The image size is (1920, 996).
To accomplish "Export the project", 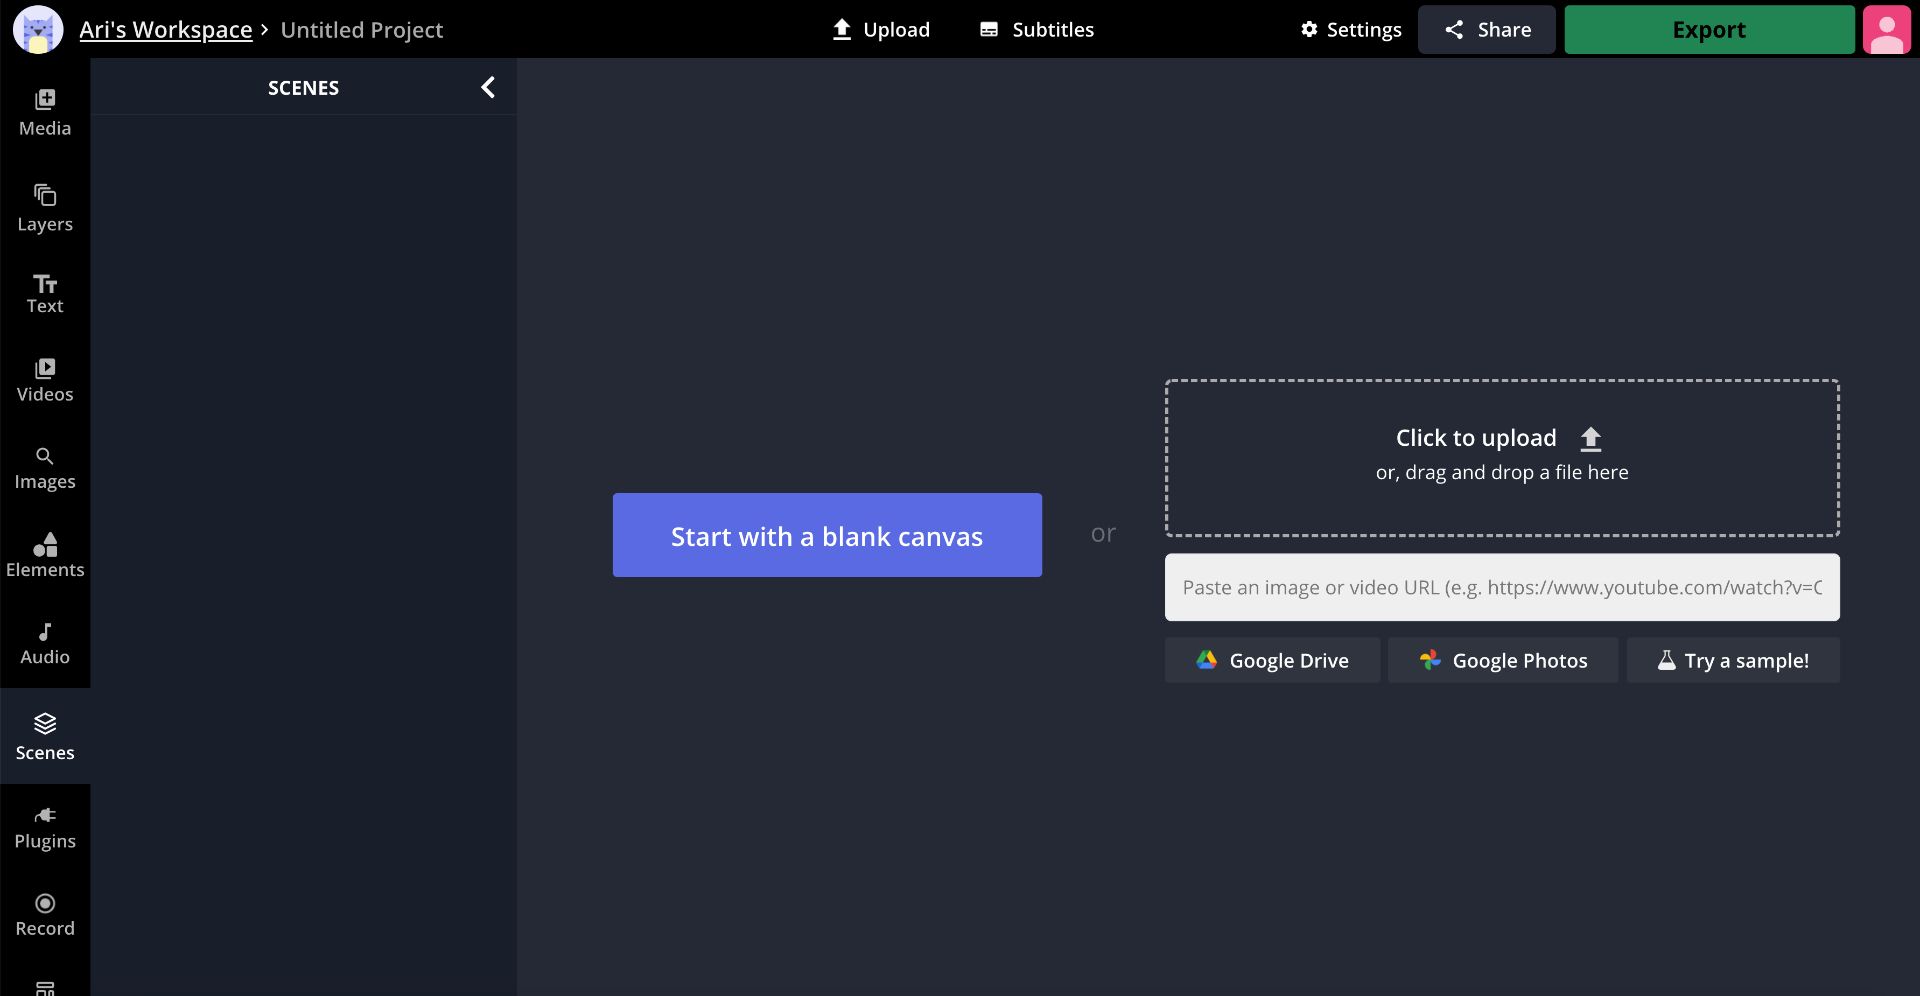I will point(1709,30).
